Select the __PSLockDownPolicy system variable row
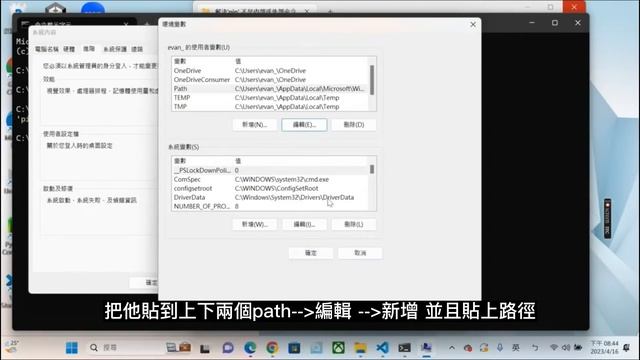This screenshot has height=360, width=640. (270, 170)
